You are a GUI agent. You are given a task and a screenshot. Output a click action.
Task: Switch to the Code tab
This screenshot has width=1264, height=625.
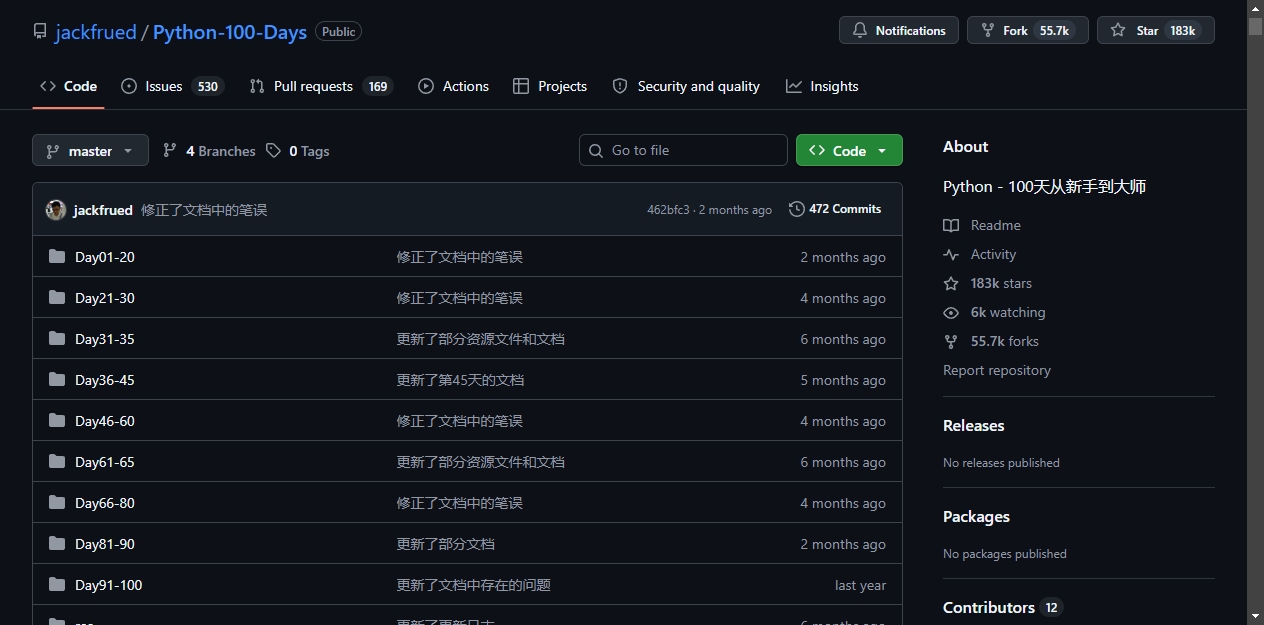[x=68, y=86]
